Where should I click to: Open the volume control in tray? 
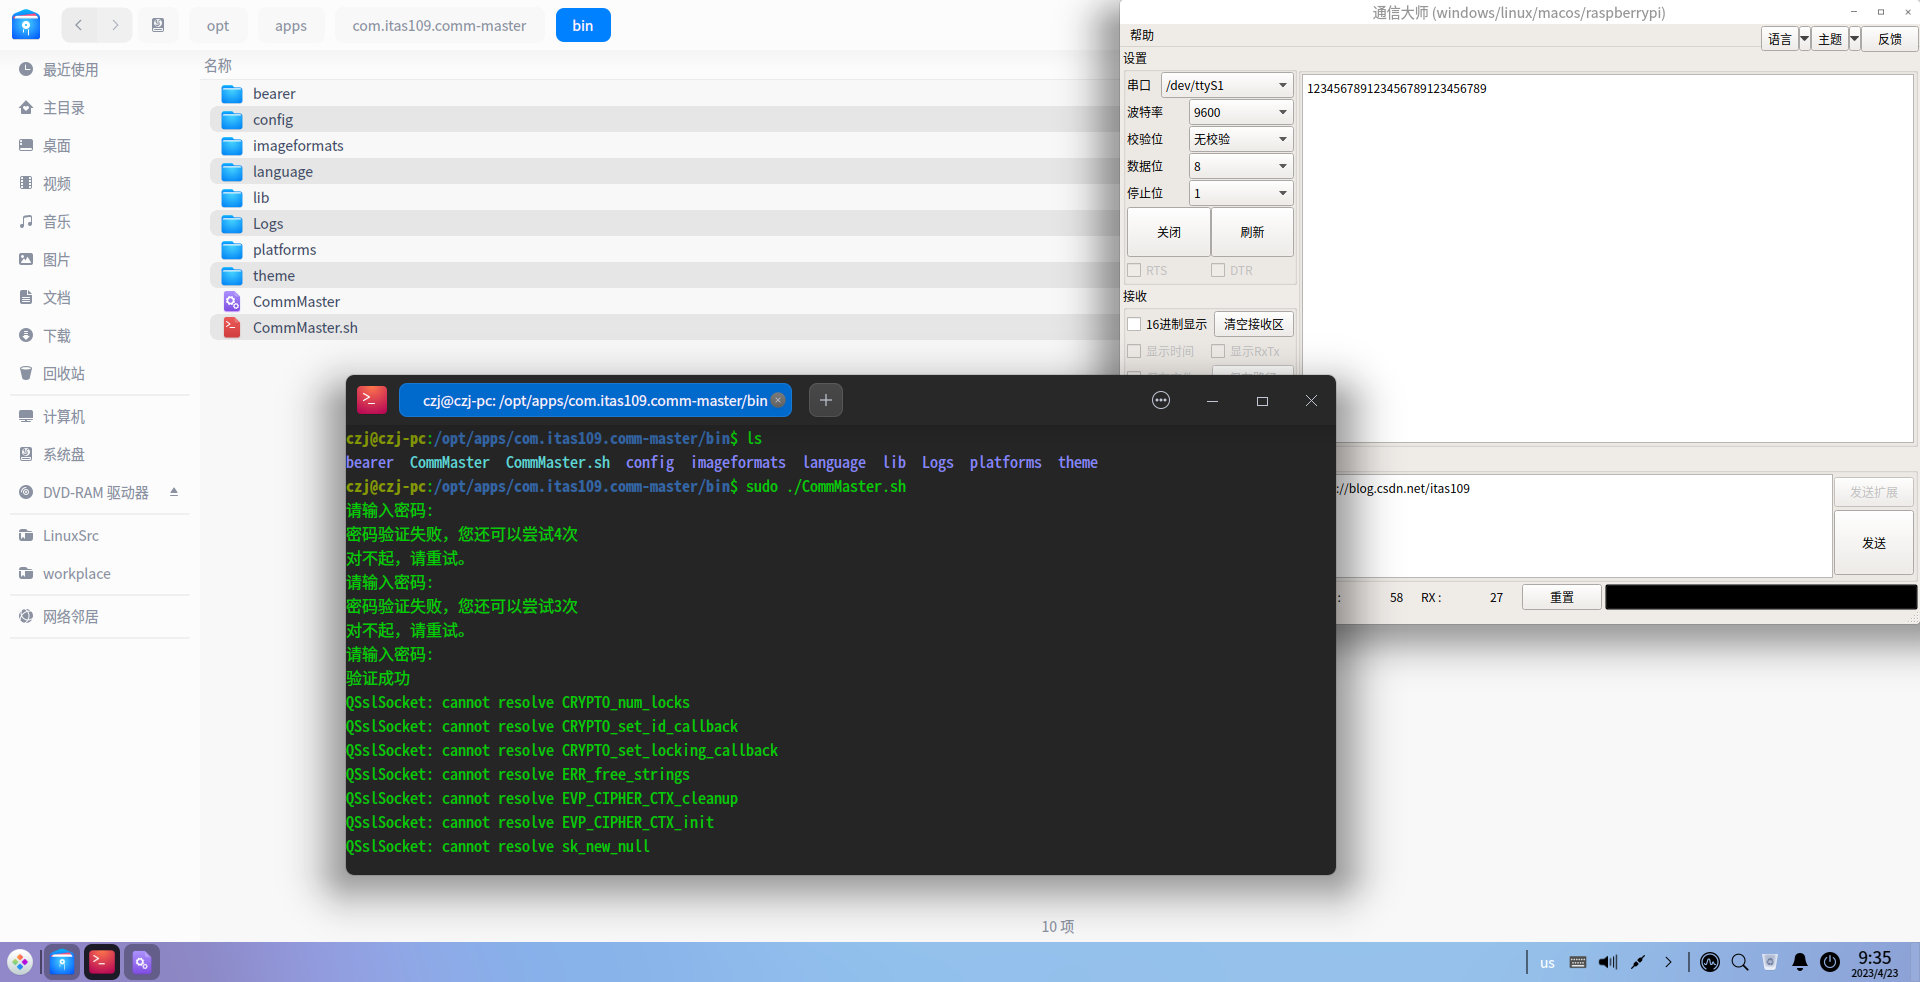(x=1608, y=962)
